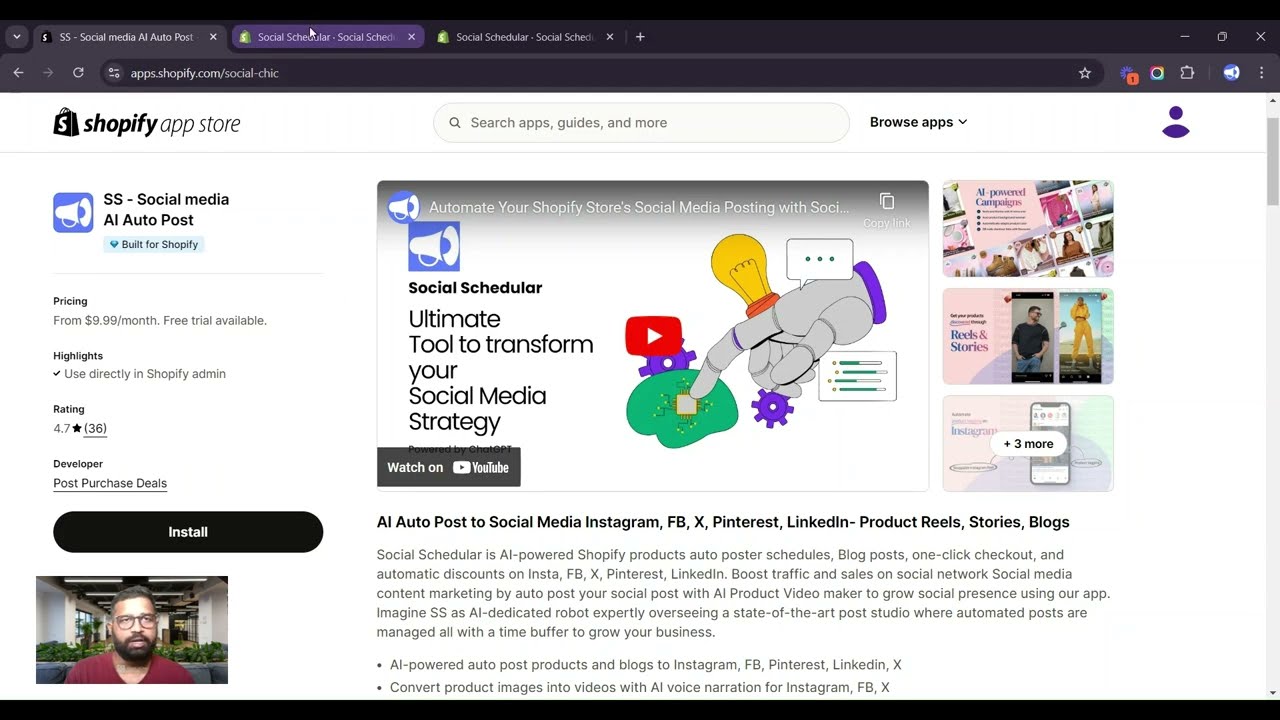
Task: Open the video title link at top
Action: (x=639, y=208)
